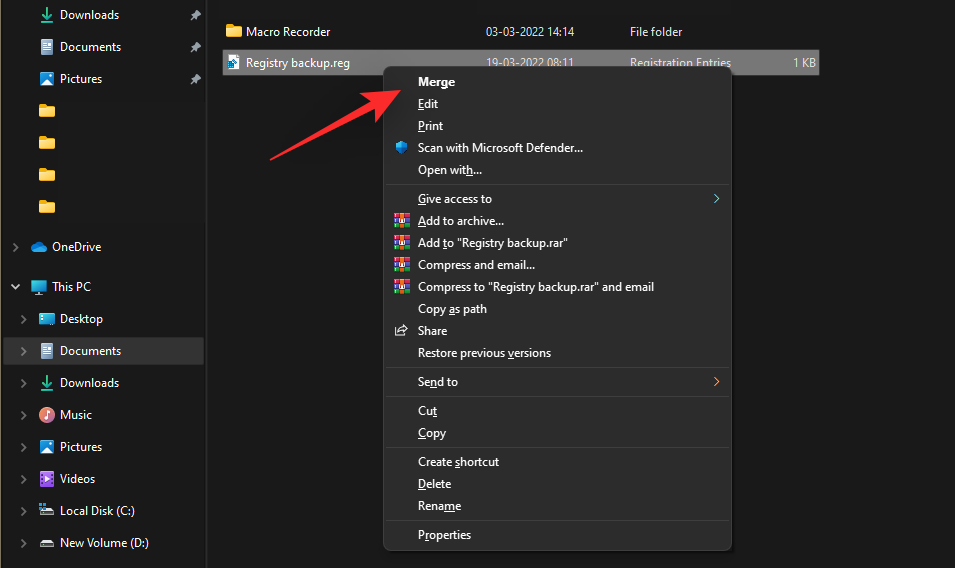The image size is (955, 568).
Task: Click the Music icon in navigation pane
Action: point(47,415)
